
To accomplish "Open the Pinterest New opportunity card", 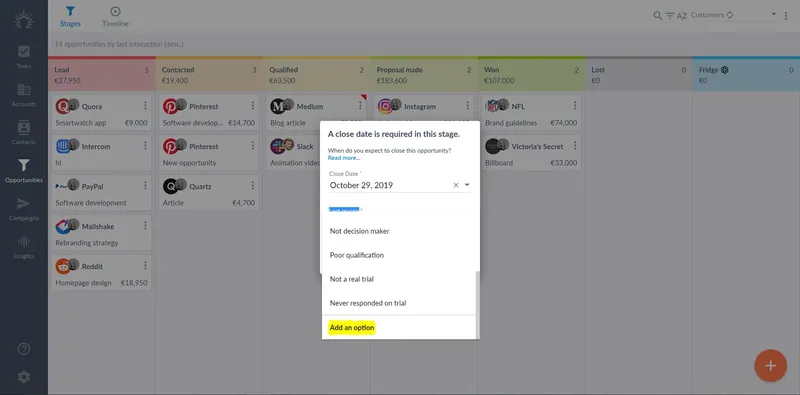I will [209, 153].
